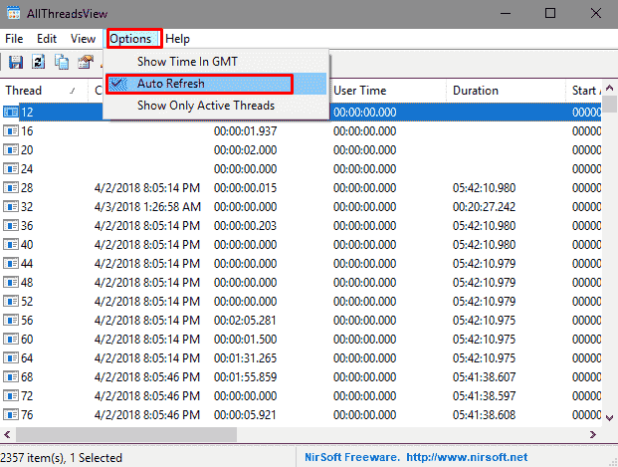Click the thread icon for row 20
Image resolution: width=618 pixels, height=467 pixels.
pos(11,150)
